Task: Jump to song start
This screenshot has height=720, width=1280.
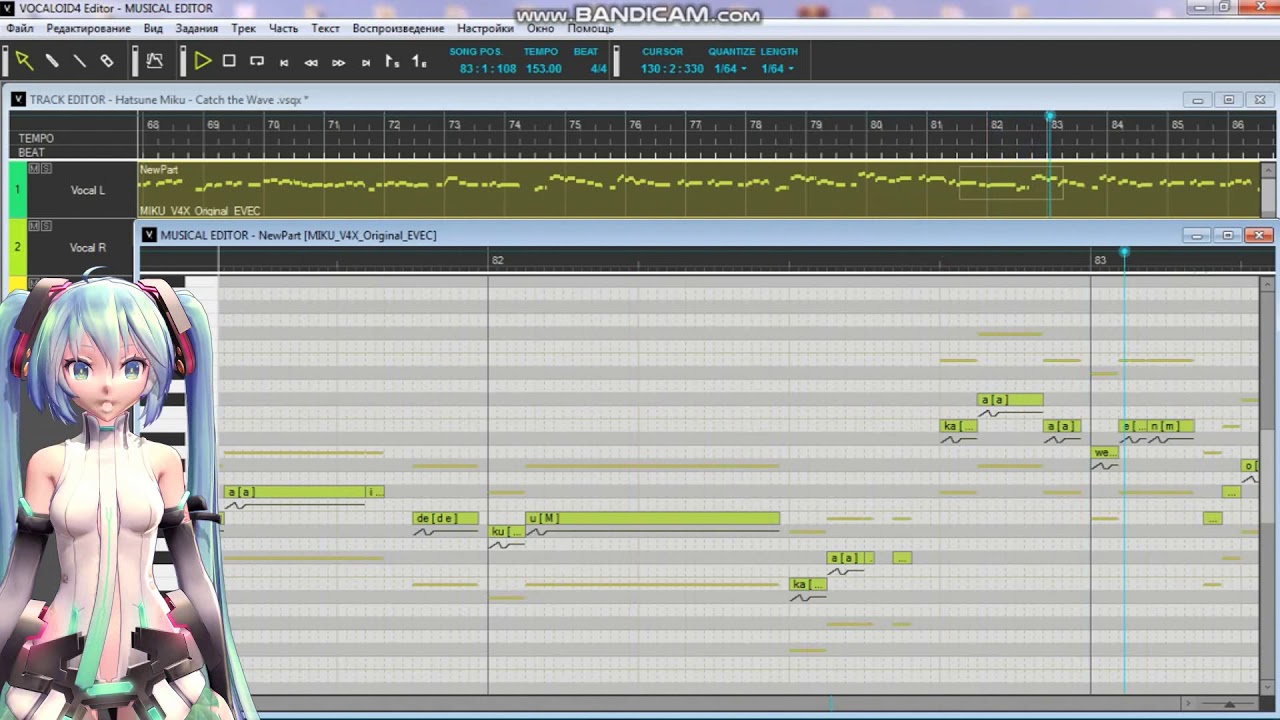Action: [284, 62]
